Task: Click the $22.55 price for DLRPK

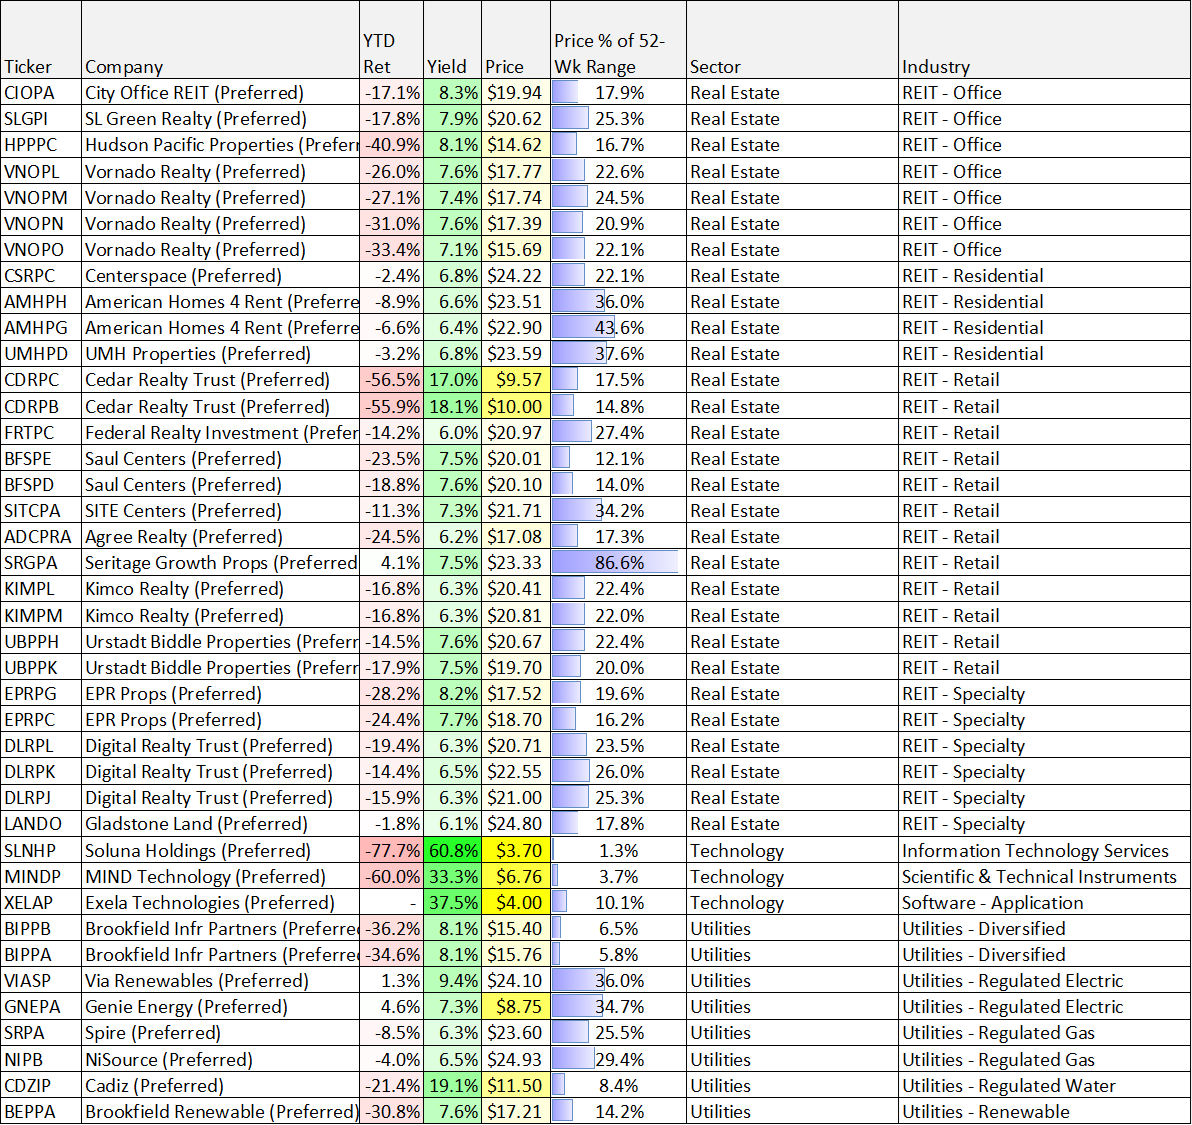Action: [516, 772]
